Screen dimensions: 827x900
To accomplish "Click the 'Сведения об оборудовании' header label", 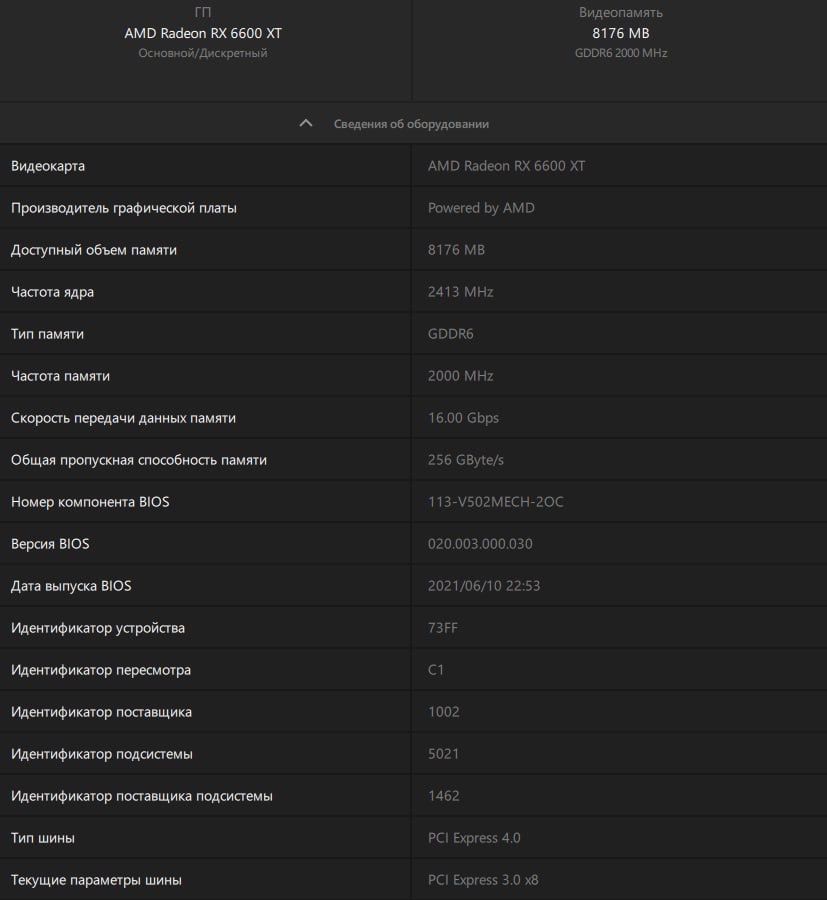I will click(411, 124).
